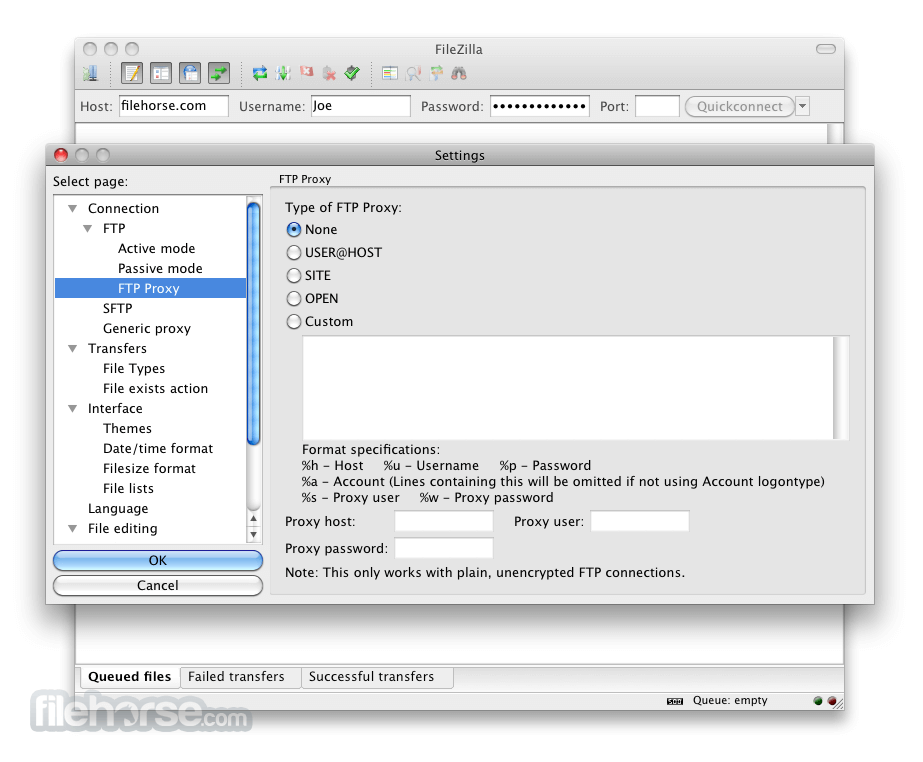Open directory listing filters icon
The width and height of the screenshot is (923, 762).
point(390,74)
